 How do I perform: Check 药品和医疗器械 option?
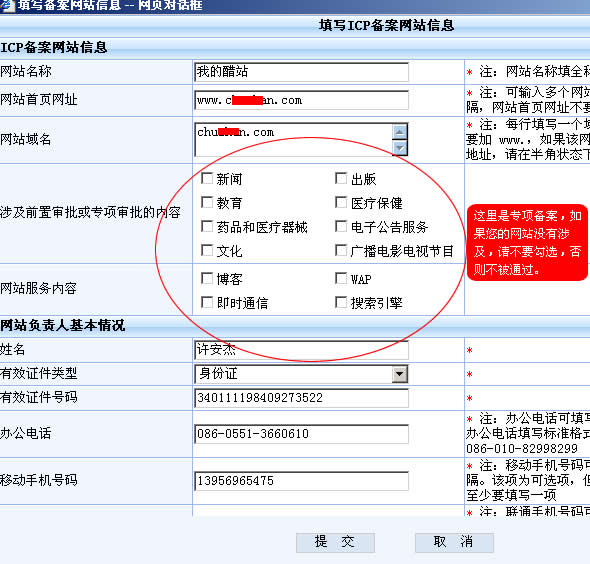tap(207, 227)
